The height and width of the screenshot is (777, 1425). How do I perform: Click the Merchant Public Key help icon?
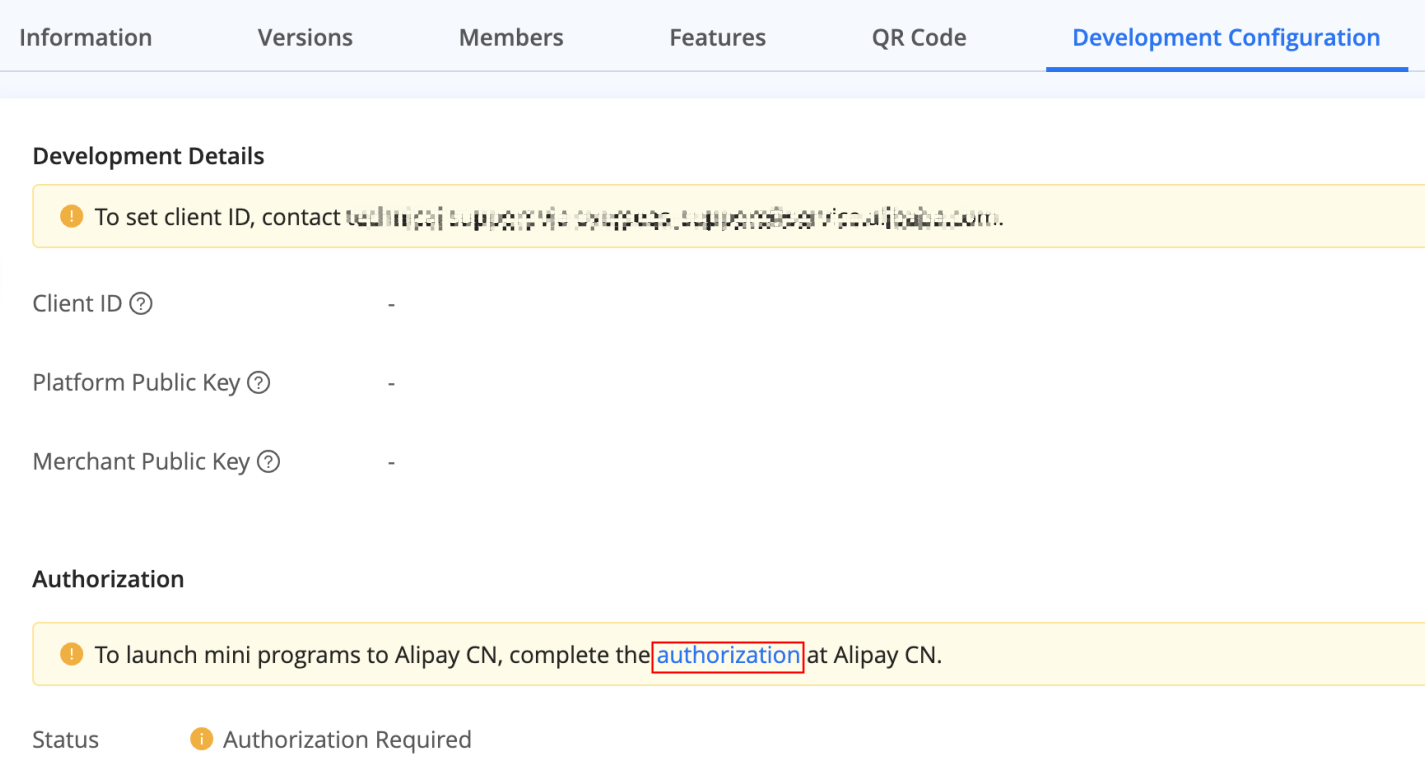tap(268, 461)
